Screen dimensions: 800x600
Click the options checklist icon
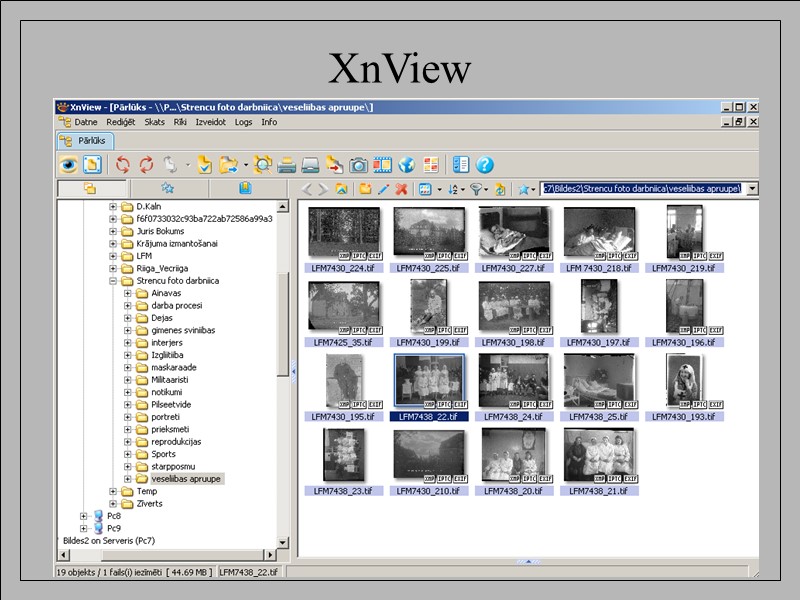(461, 165)
